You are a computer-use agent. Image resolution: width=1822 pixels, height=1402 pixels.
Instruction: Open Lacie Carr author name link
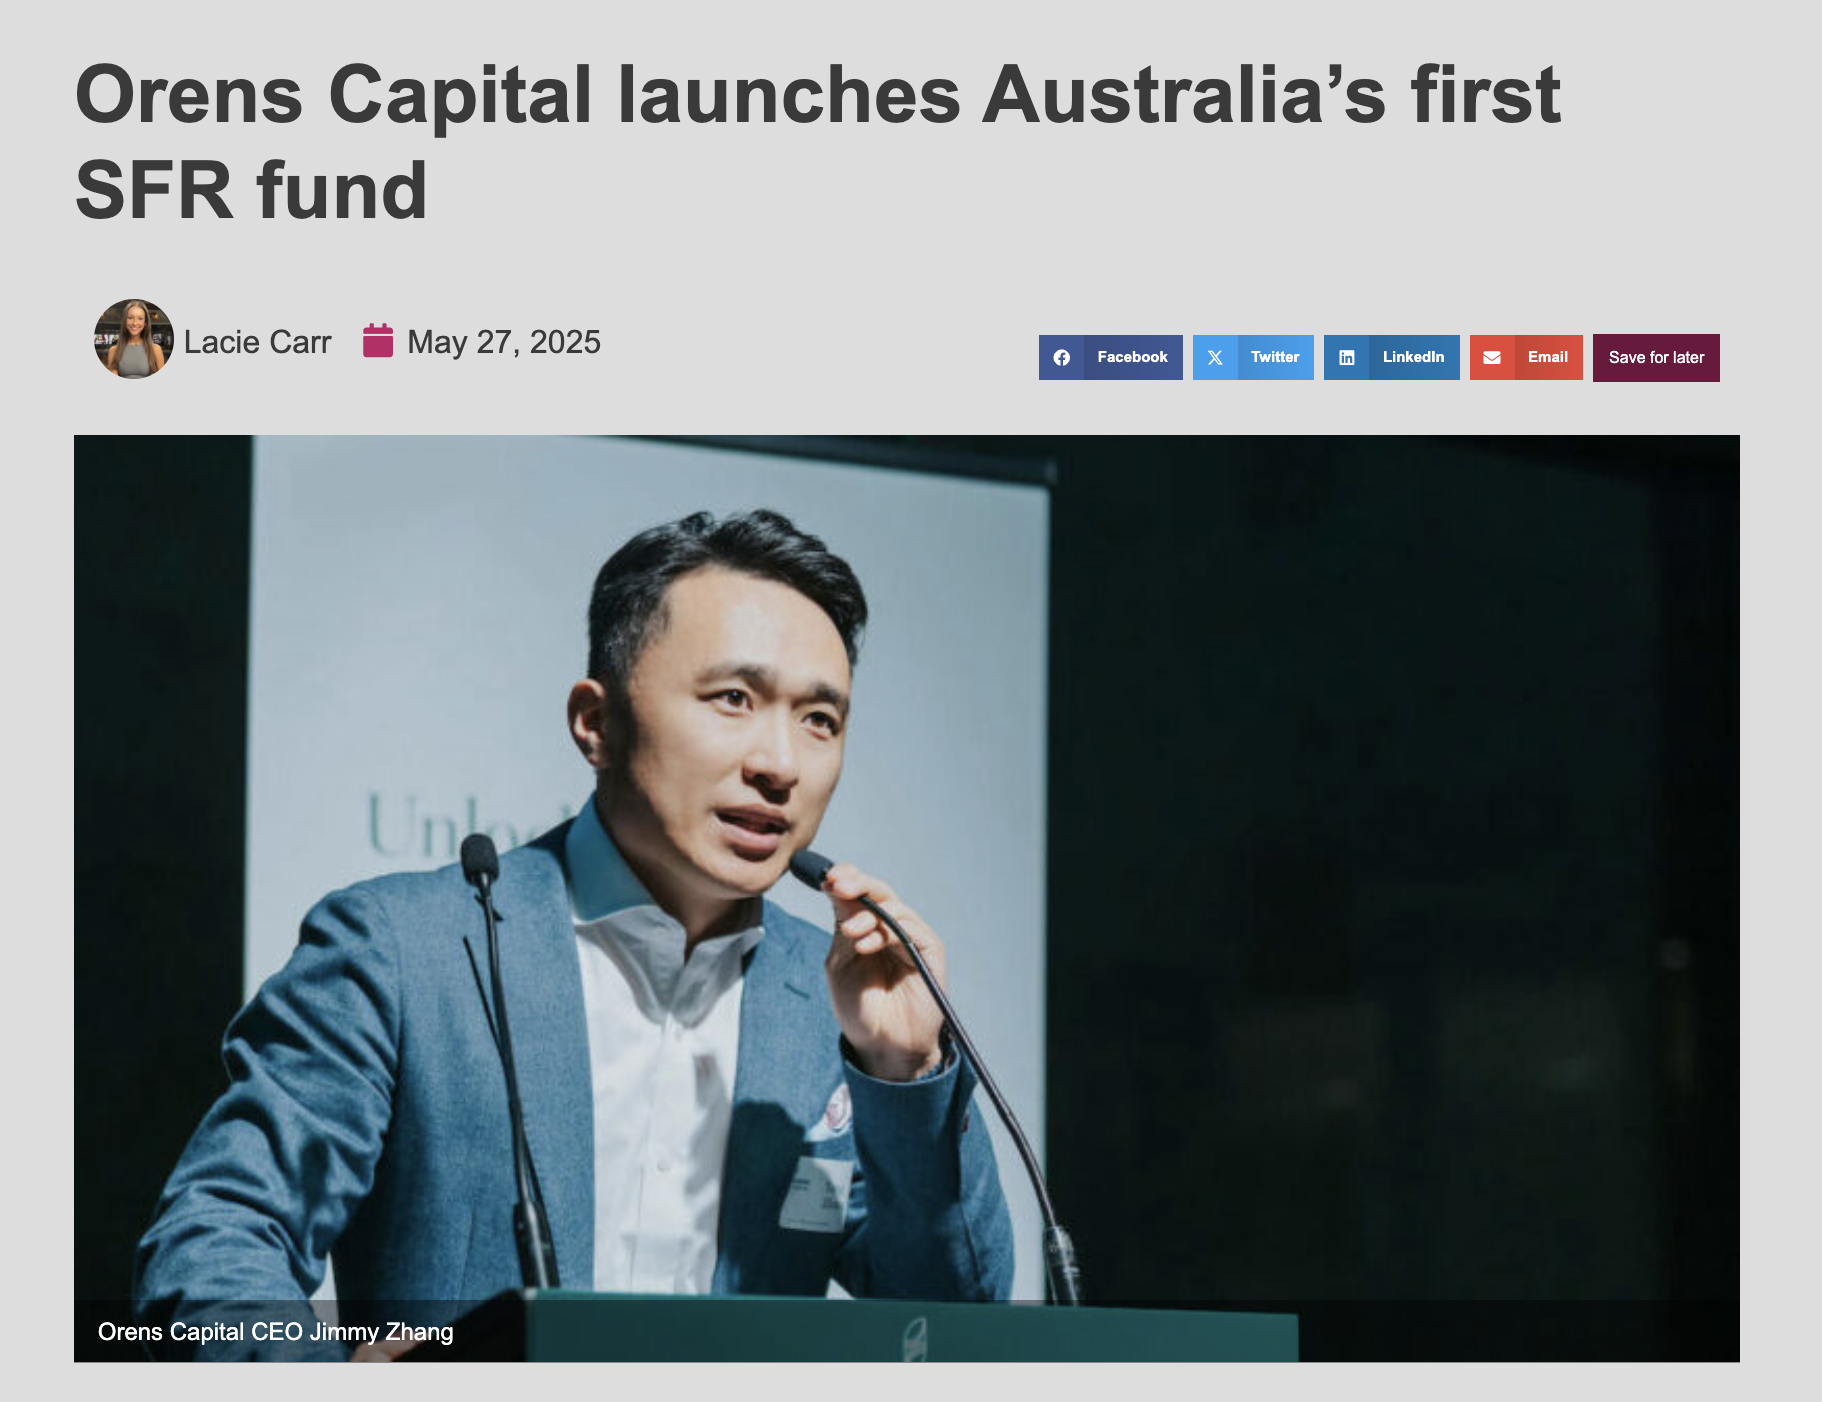257,342
